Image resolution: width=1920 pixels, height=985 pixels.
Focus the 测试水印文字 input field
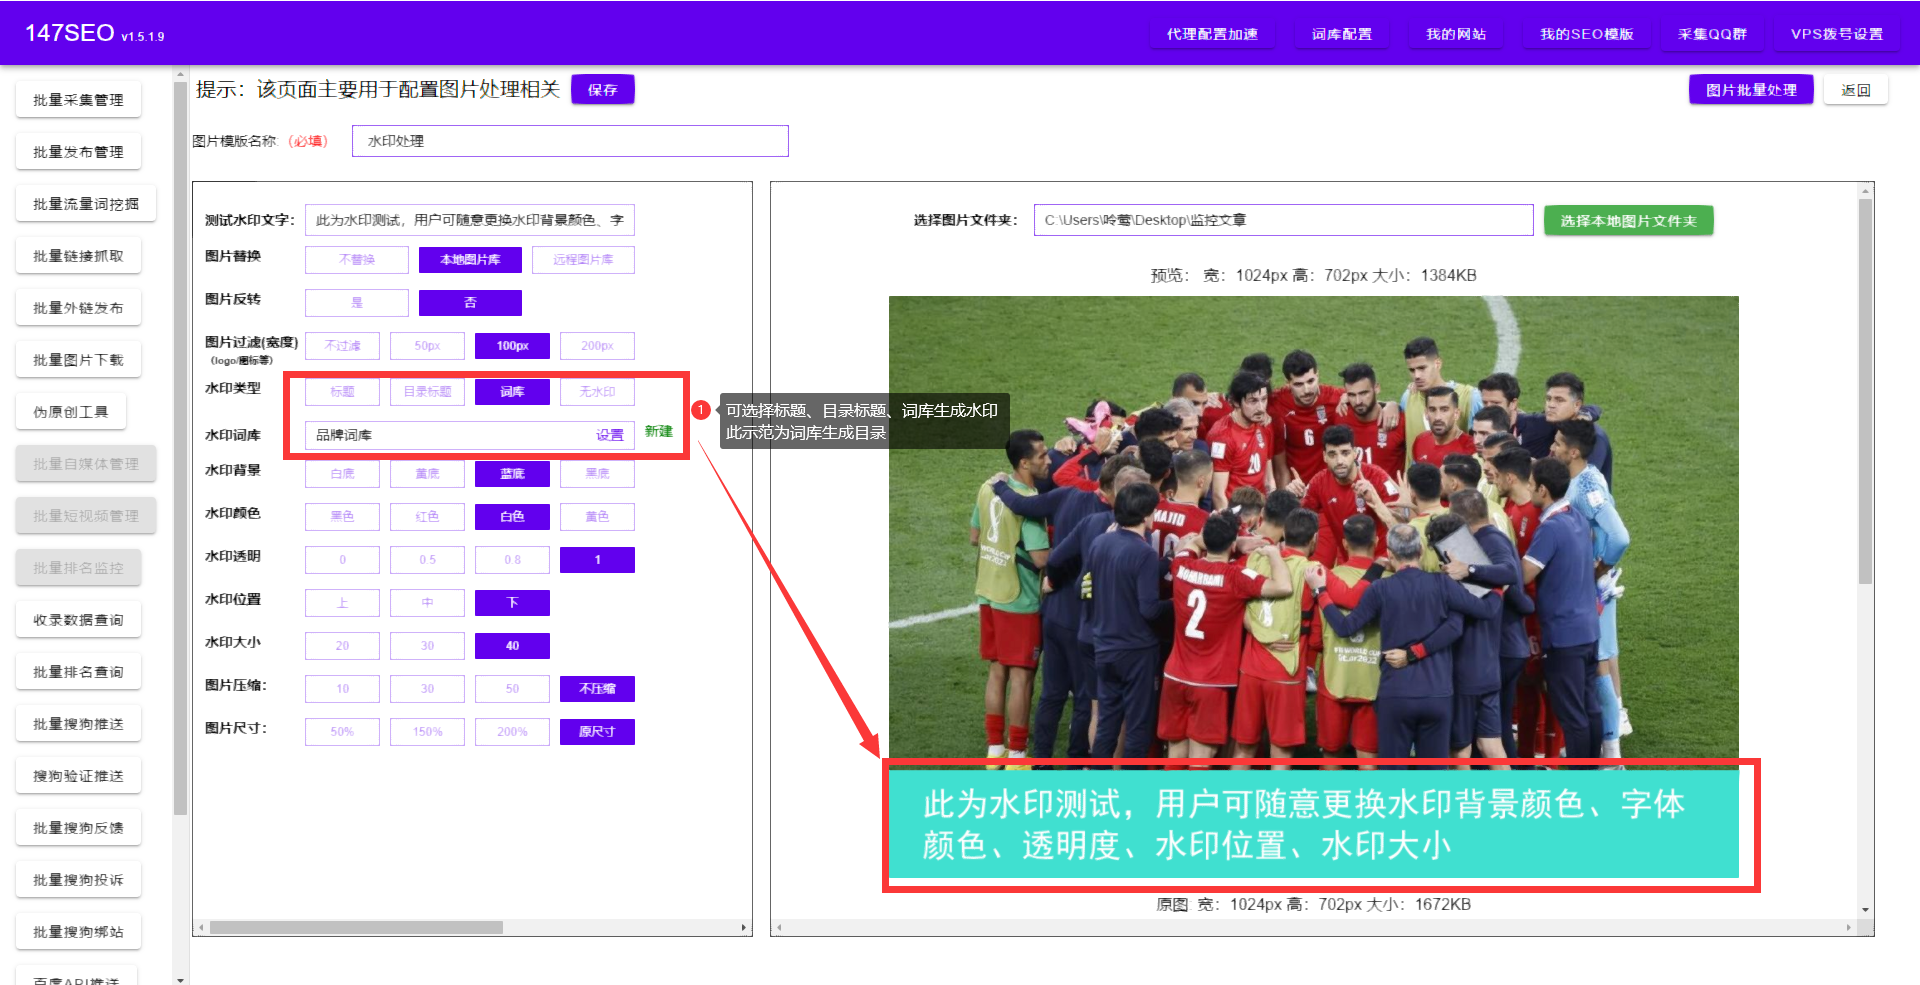click(469, 220)
